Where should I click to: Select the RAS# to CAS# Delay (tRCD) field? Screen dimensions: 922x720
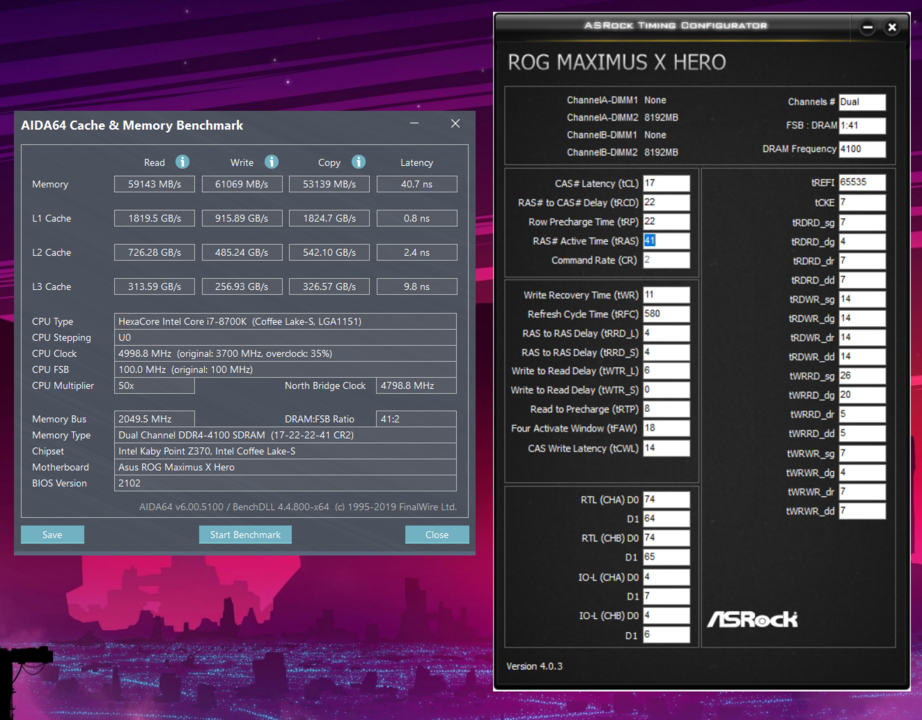pos(666,202)
